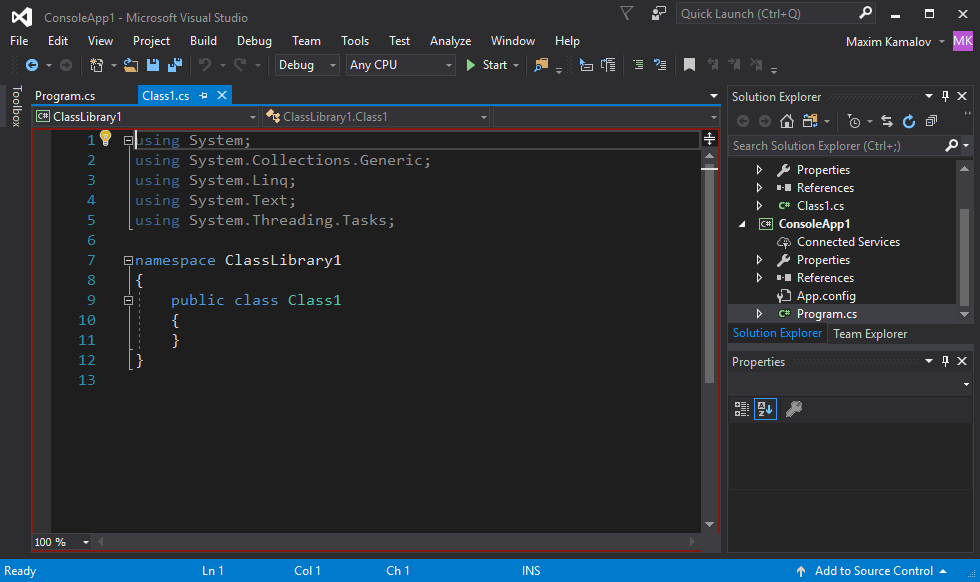The image size is (980, 582).
Task: Switch to the Team Explorer tab
Action: (870, 334)
